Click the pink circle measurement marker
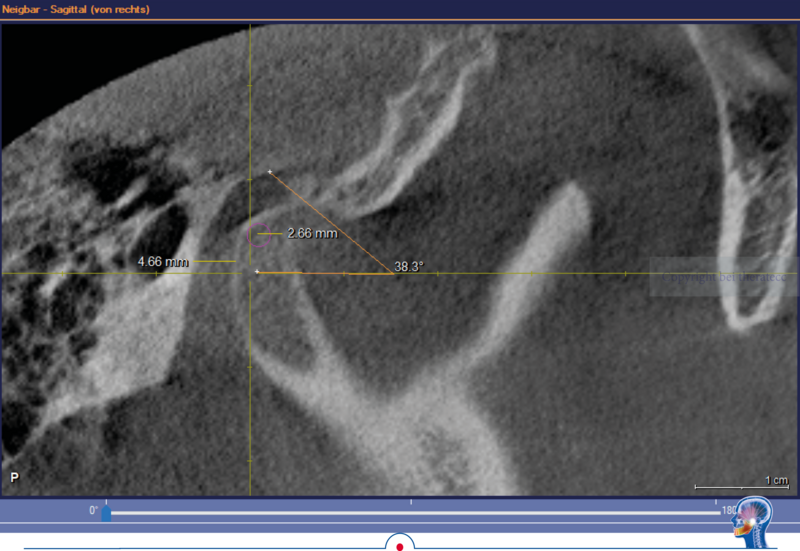 260,234
